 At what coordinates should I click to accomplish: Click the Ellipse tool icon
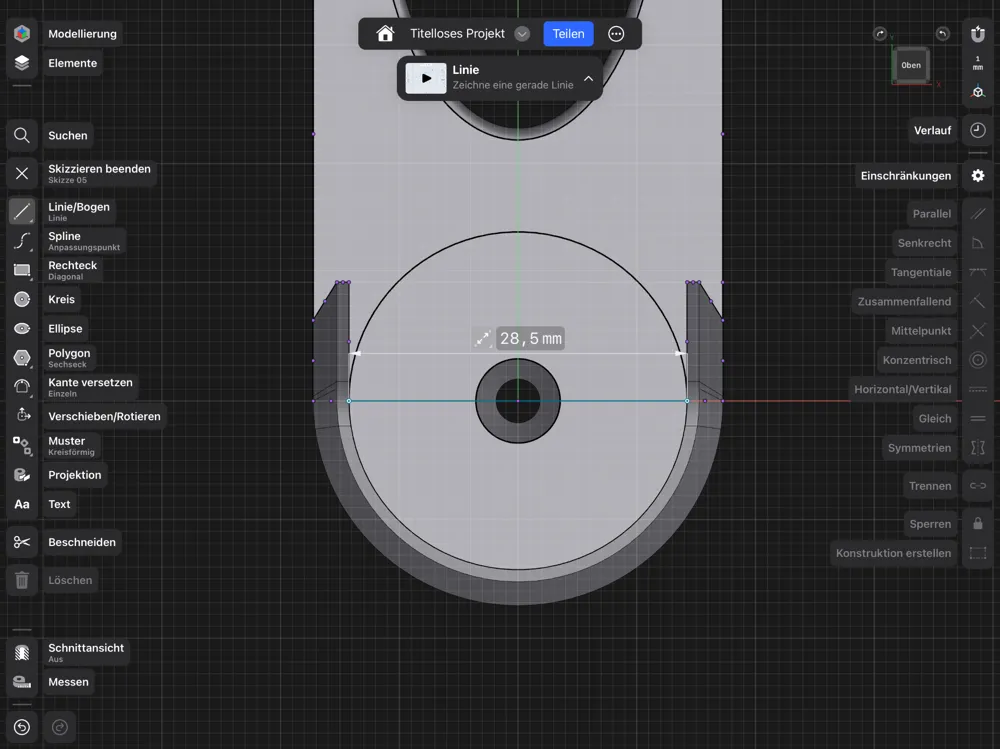pos(22,328)
